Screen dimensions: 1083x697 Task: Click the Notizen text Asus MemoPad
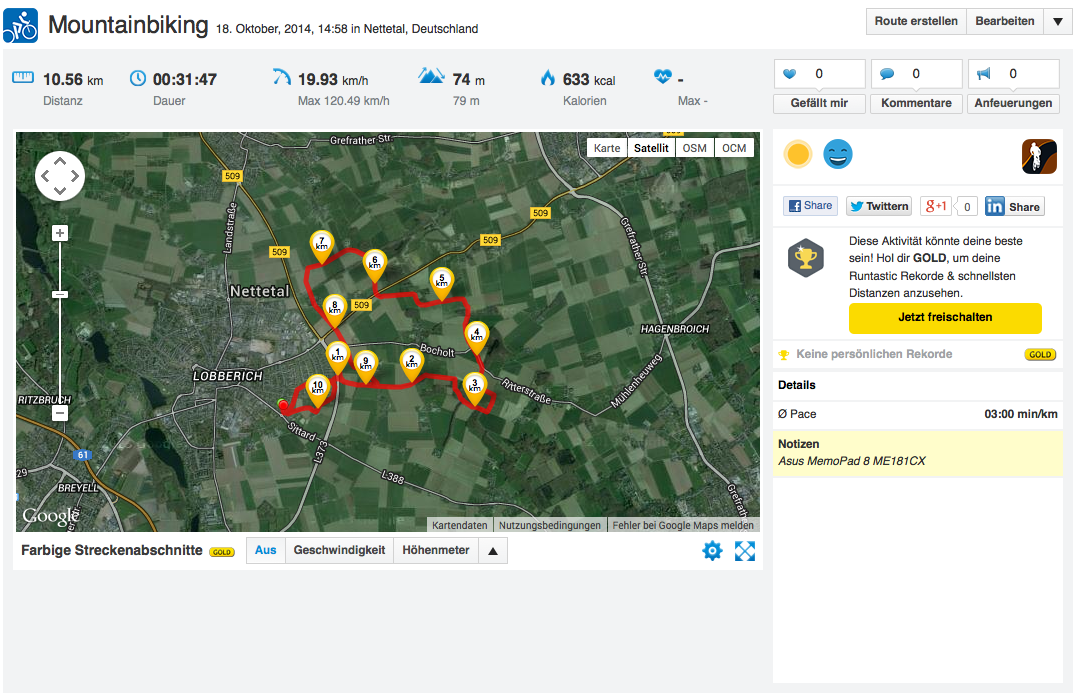pyautogui.click(x=852, y=461)
